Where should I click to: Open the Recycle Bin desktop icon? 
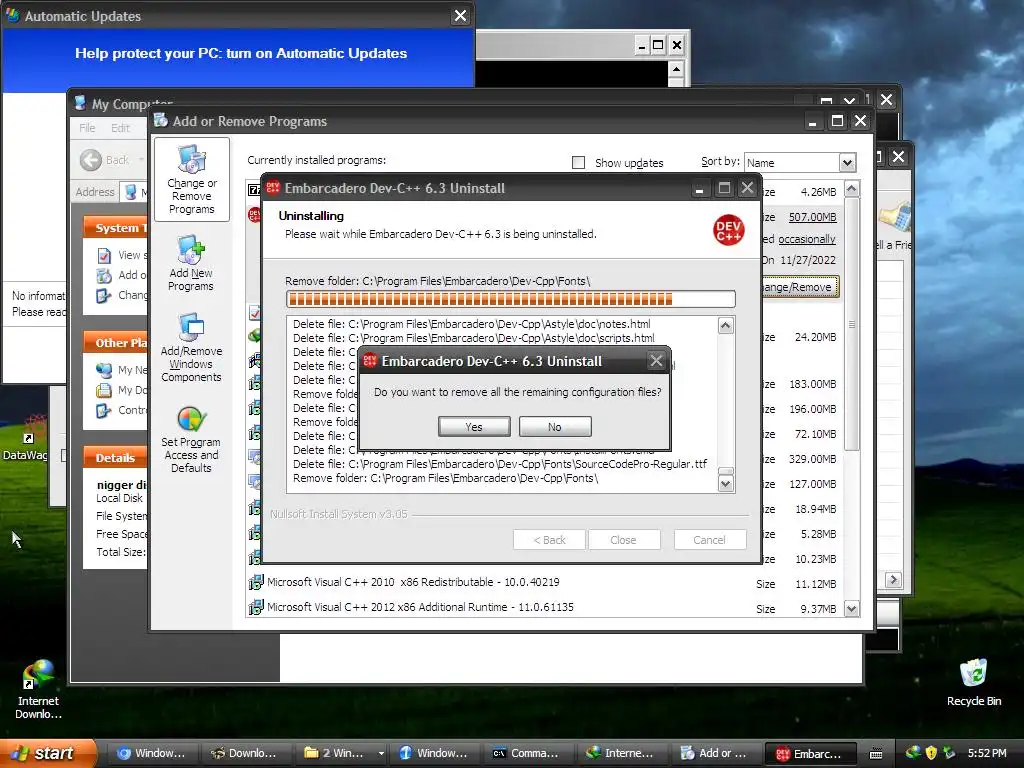(x=974, y=682)
